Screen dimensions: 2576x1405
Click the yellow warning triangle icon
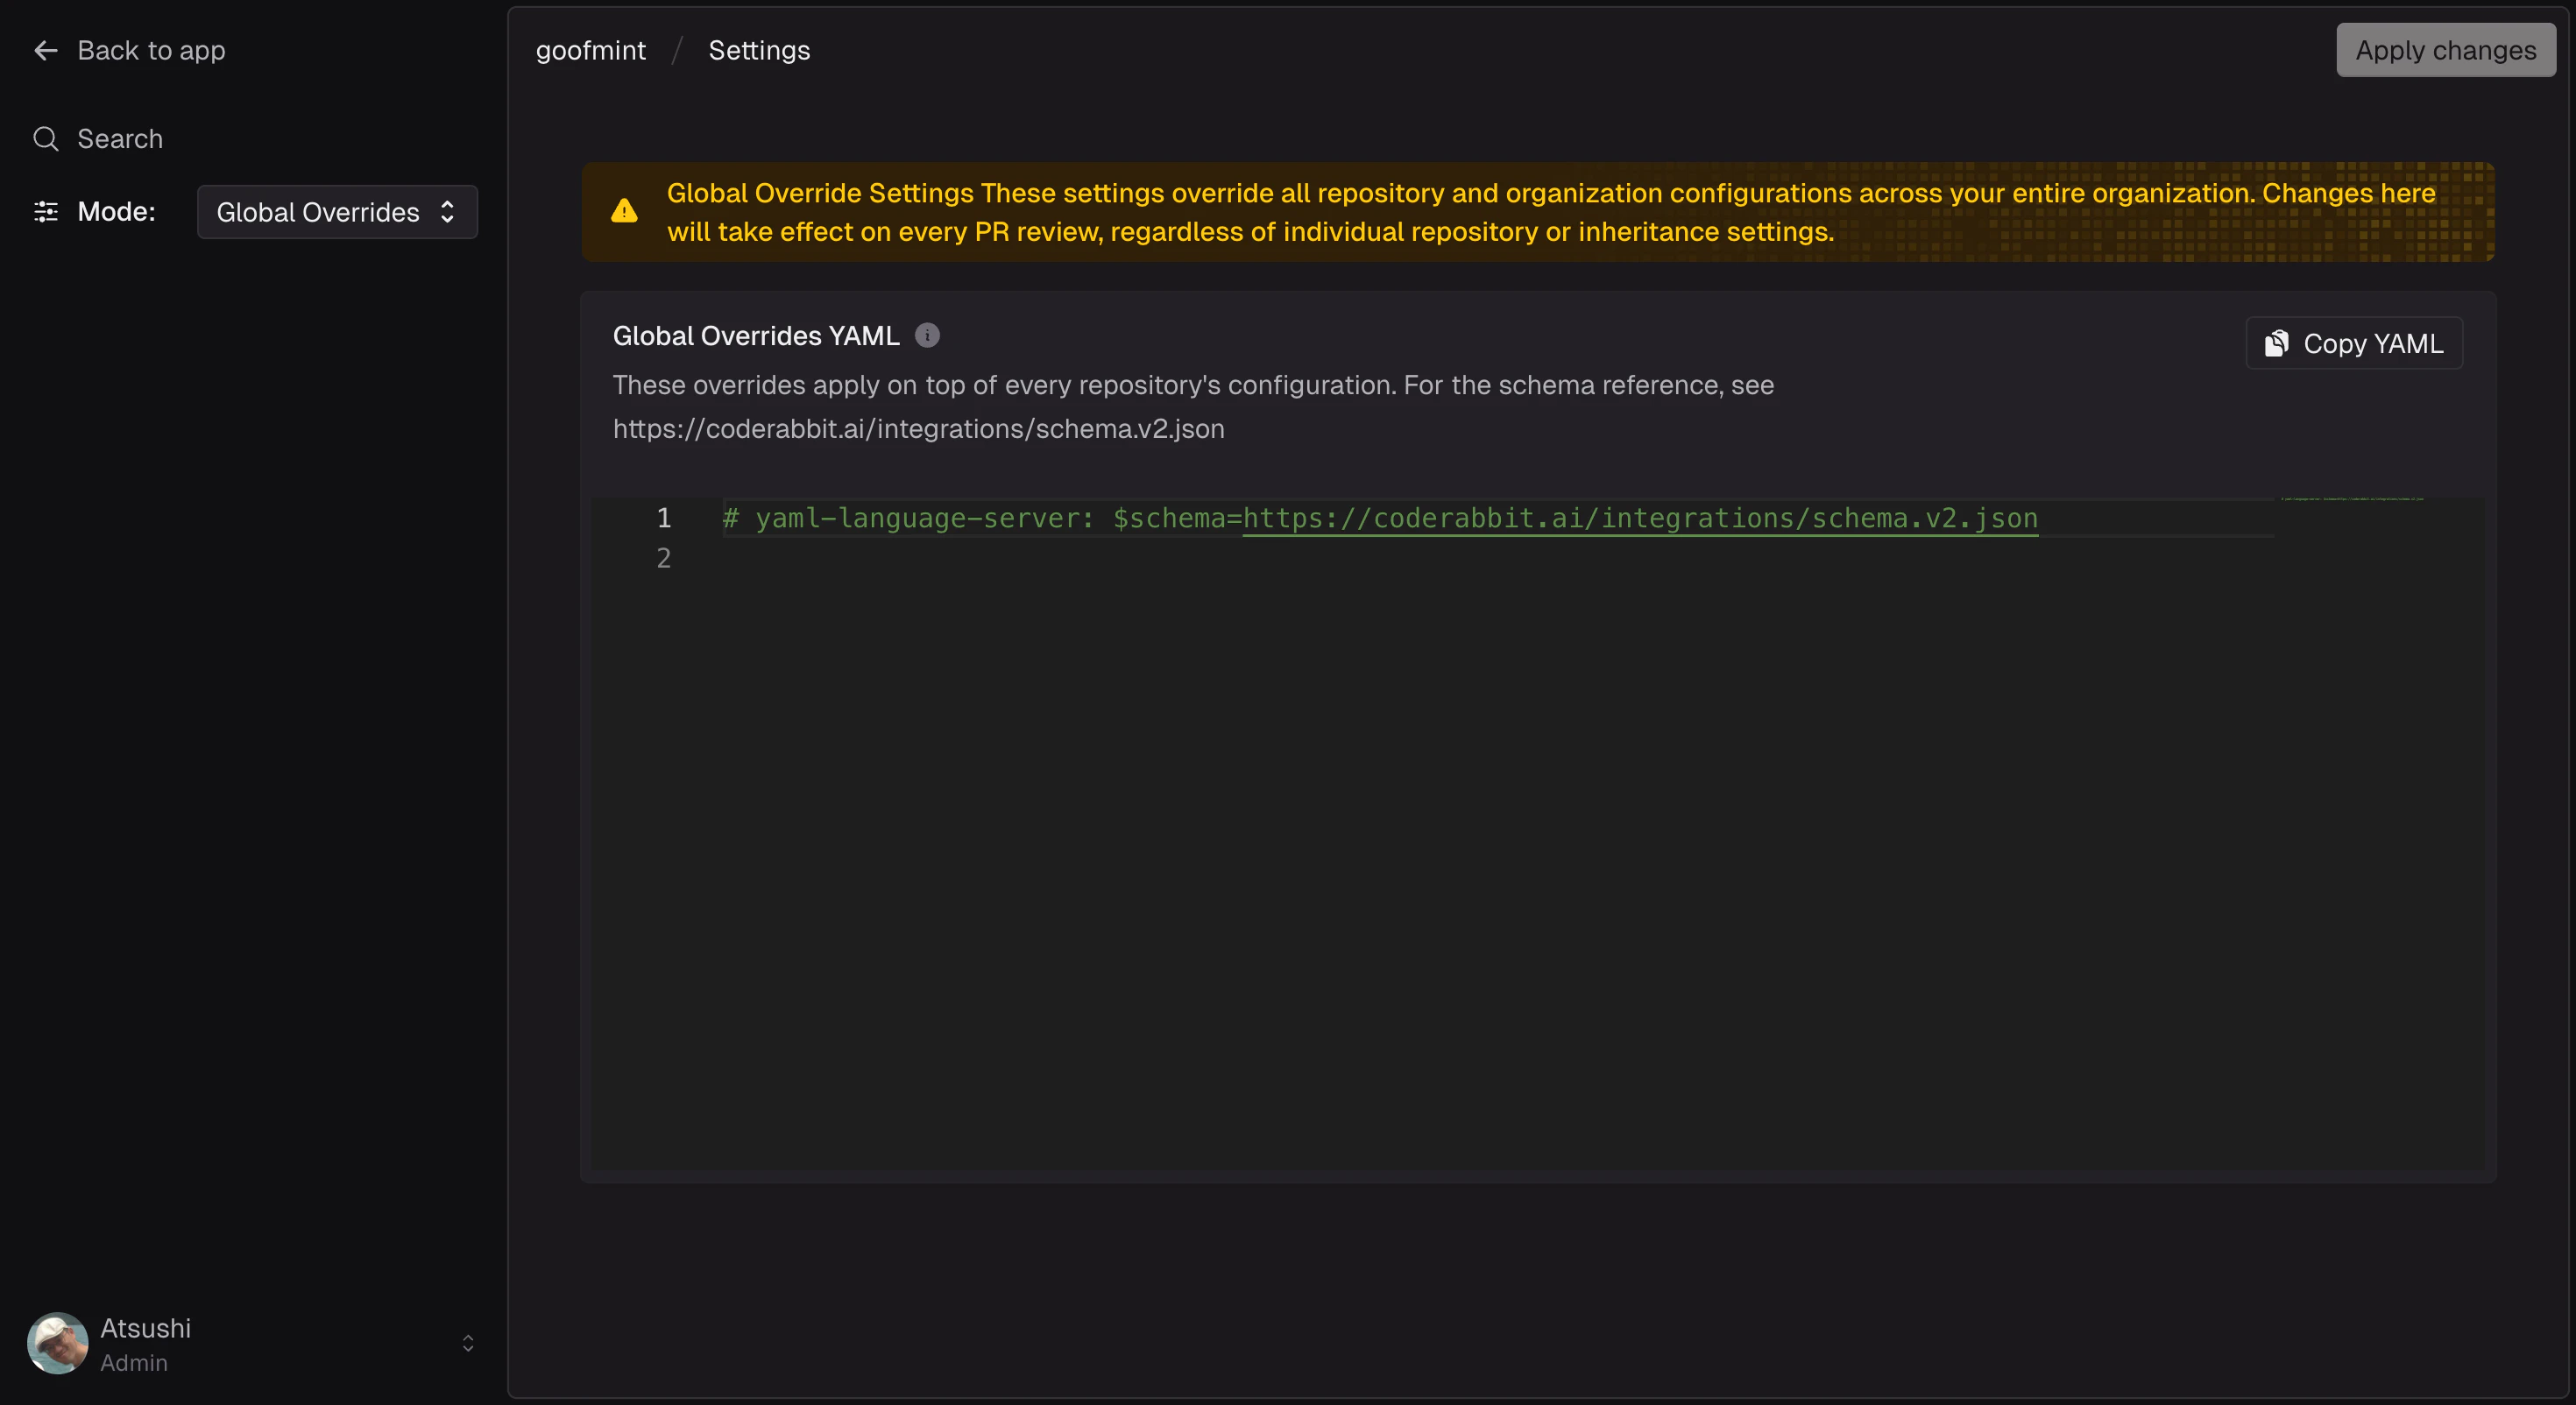624,211
